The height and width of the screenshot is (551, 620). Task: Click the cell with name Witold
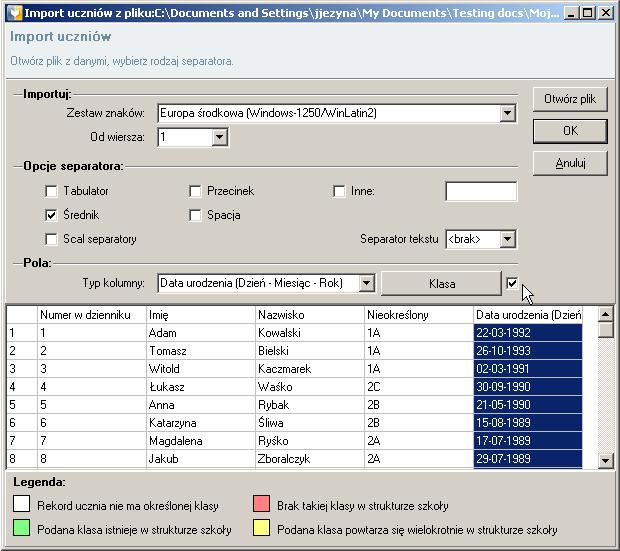click(x=201, y=369)
